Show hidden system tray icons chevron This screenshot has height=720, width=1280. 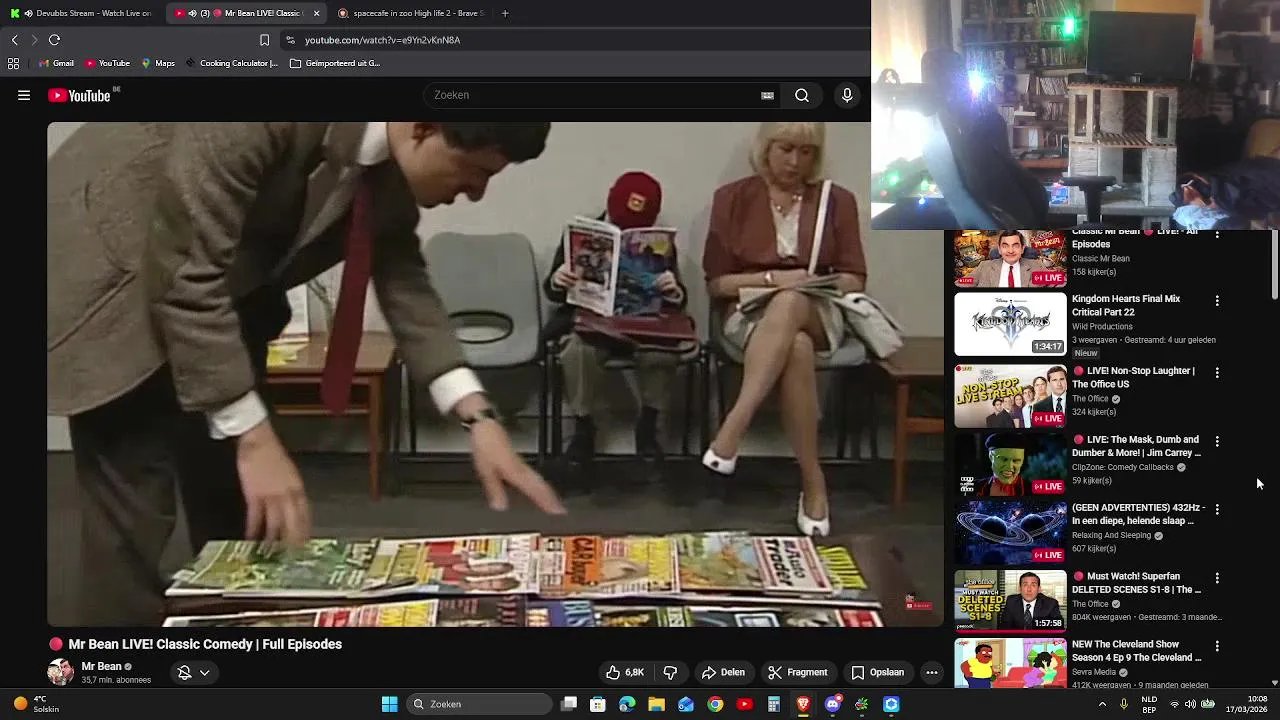[x=1102, y=704]
